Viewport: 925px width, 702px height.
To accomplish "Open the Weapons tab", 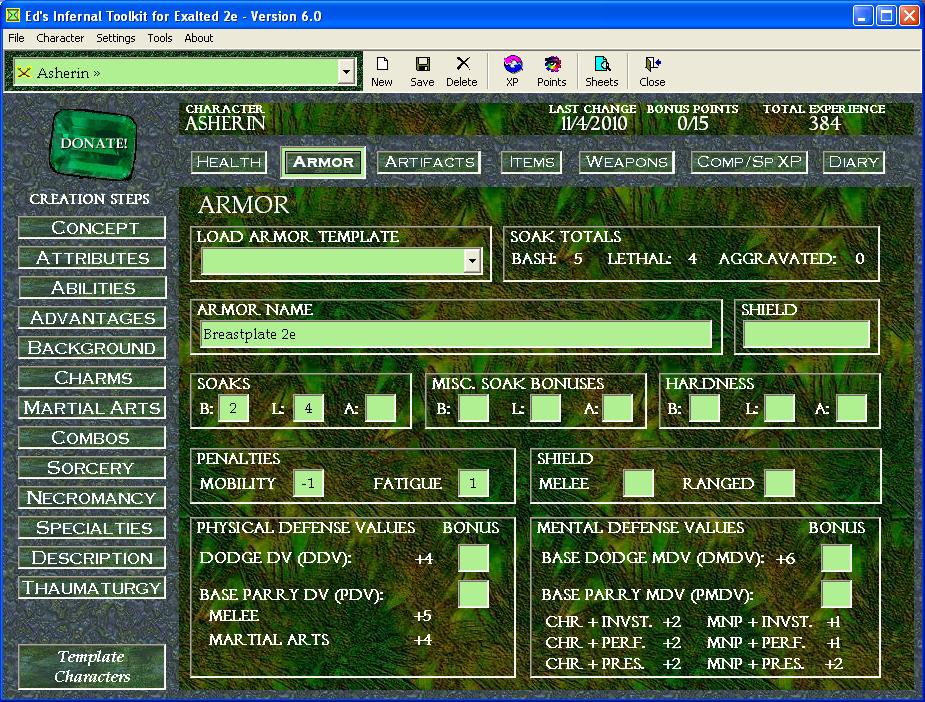I will click(626, 162).
